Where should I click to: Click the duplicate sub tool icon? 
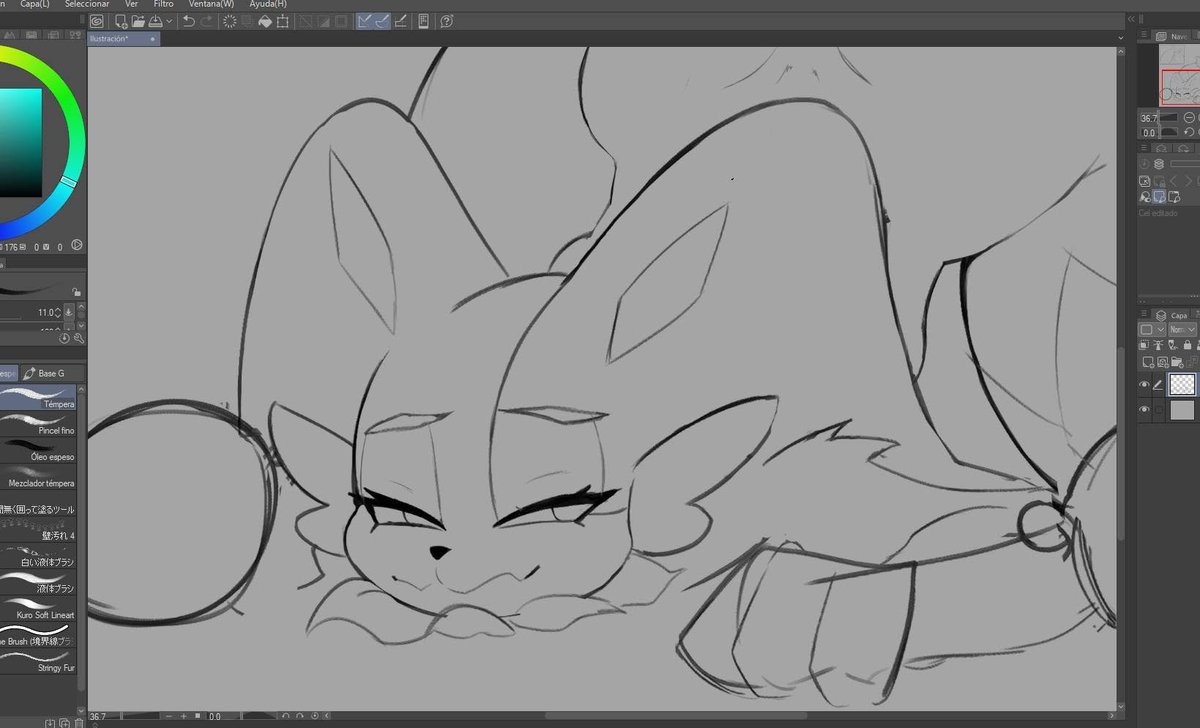tap(64, 722)
